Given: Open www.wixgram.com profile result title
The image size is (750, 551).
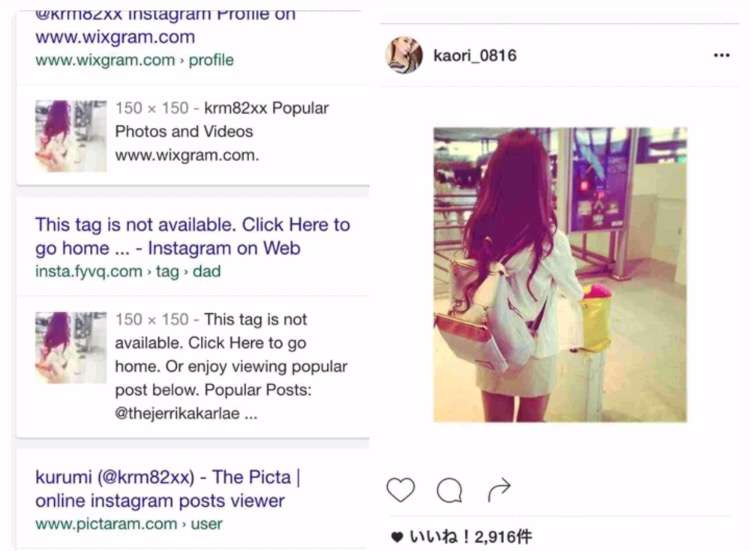Looking at the screenshot, I should pos(165,26).
